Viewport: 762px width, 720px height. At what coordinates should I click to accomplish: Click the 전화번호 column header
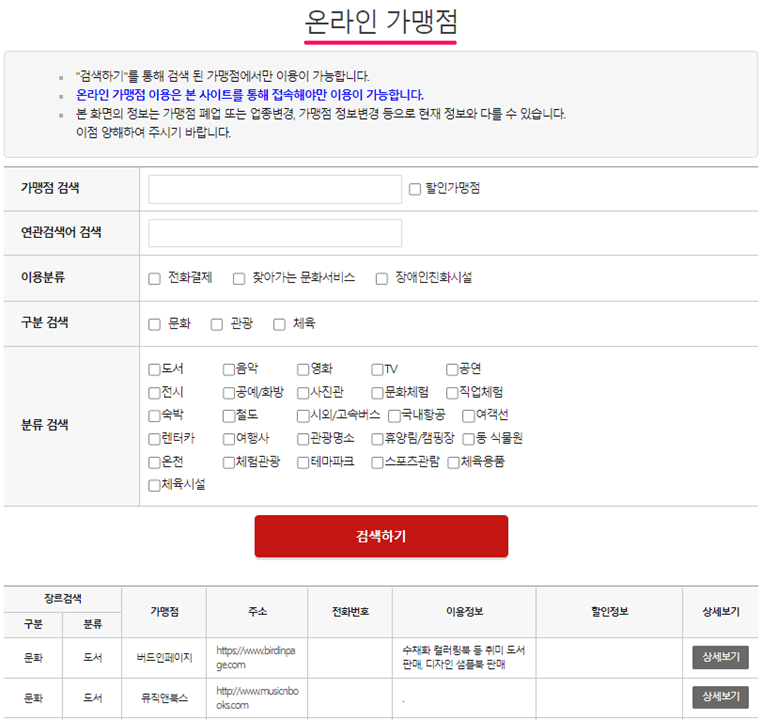[x=350, y=612]
